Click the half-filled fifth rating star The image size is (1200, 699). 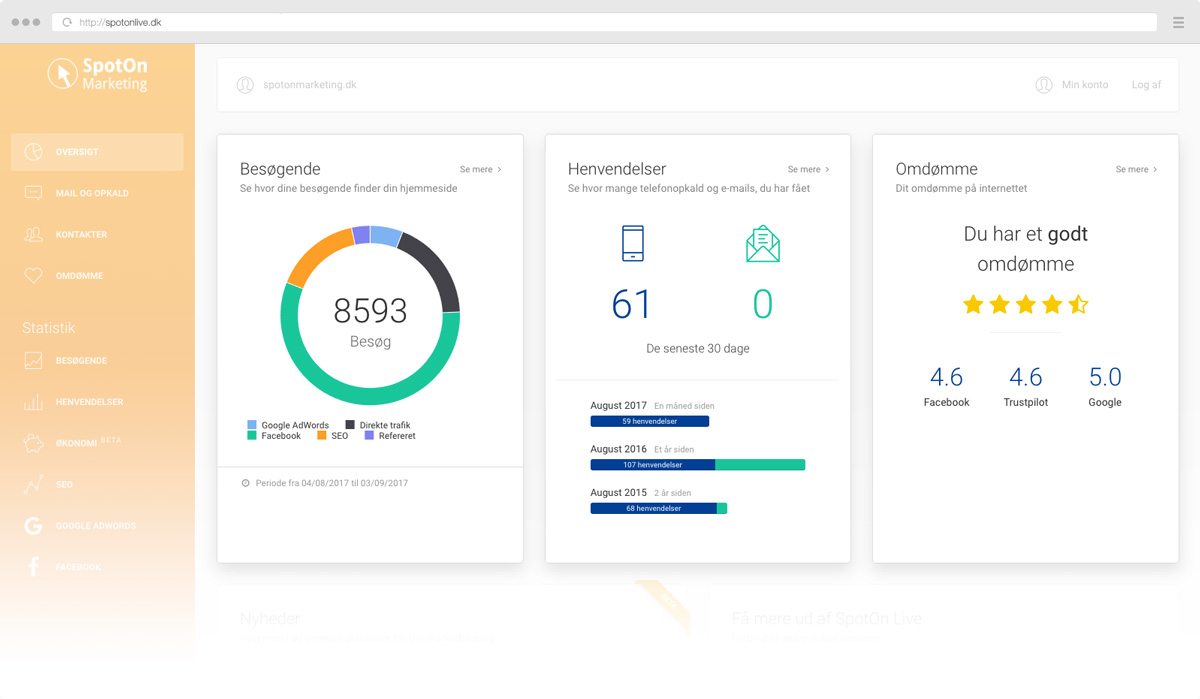(1078, 305)
